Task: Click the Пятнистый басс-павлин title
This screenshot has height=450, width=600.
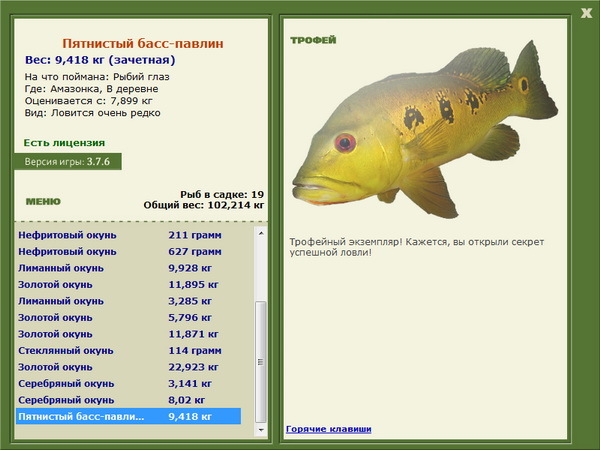Action: tap(143, 44)
